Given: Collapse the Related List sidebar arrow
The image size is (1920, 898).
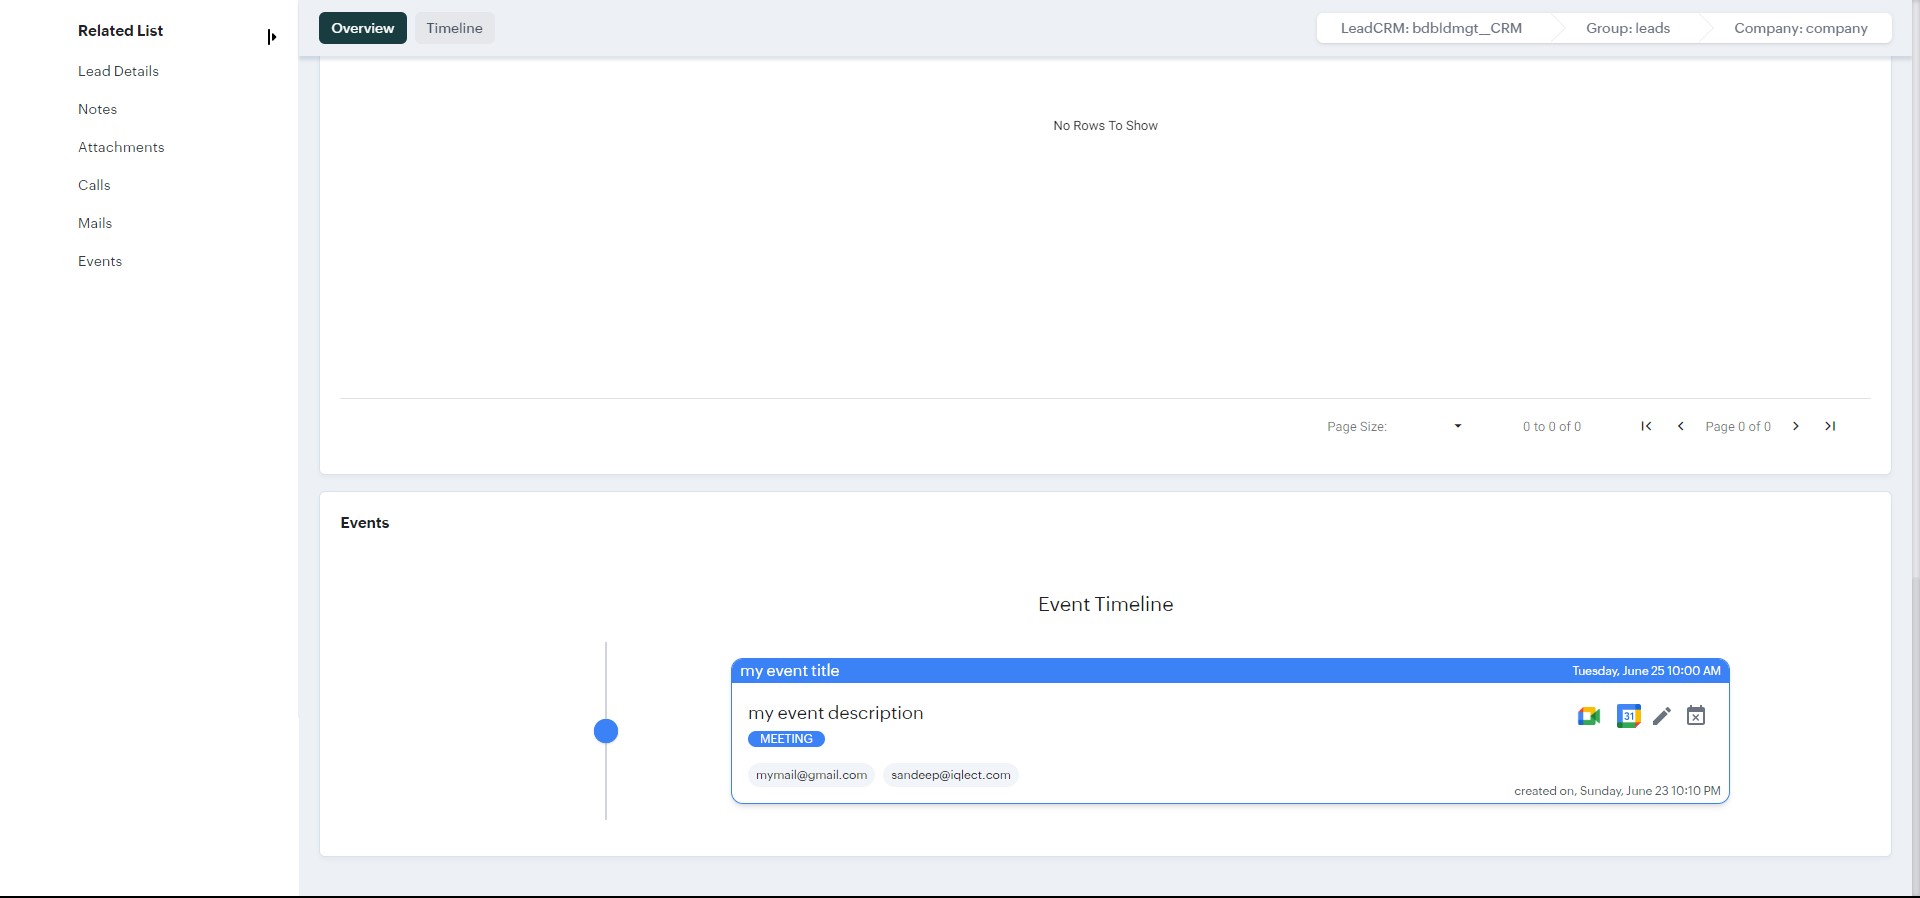Looking at the screenshot, I should [271, 37].
